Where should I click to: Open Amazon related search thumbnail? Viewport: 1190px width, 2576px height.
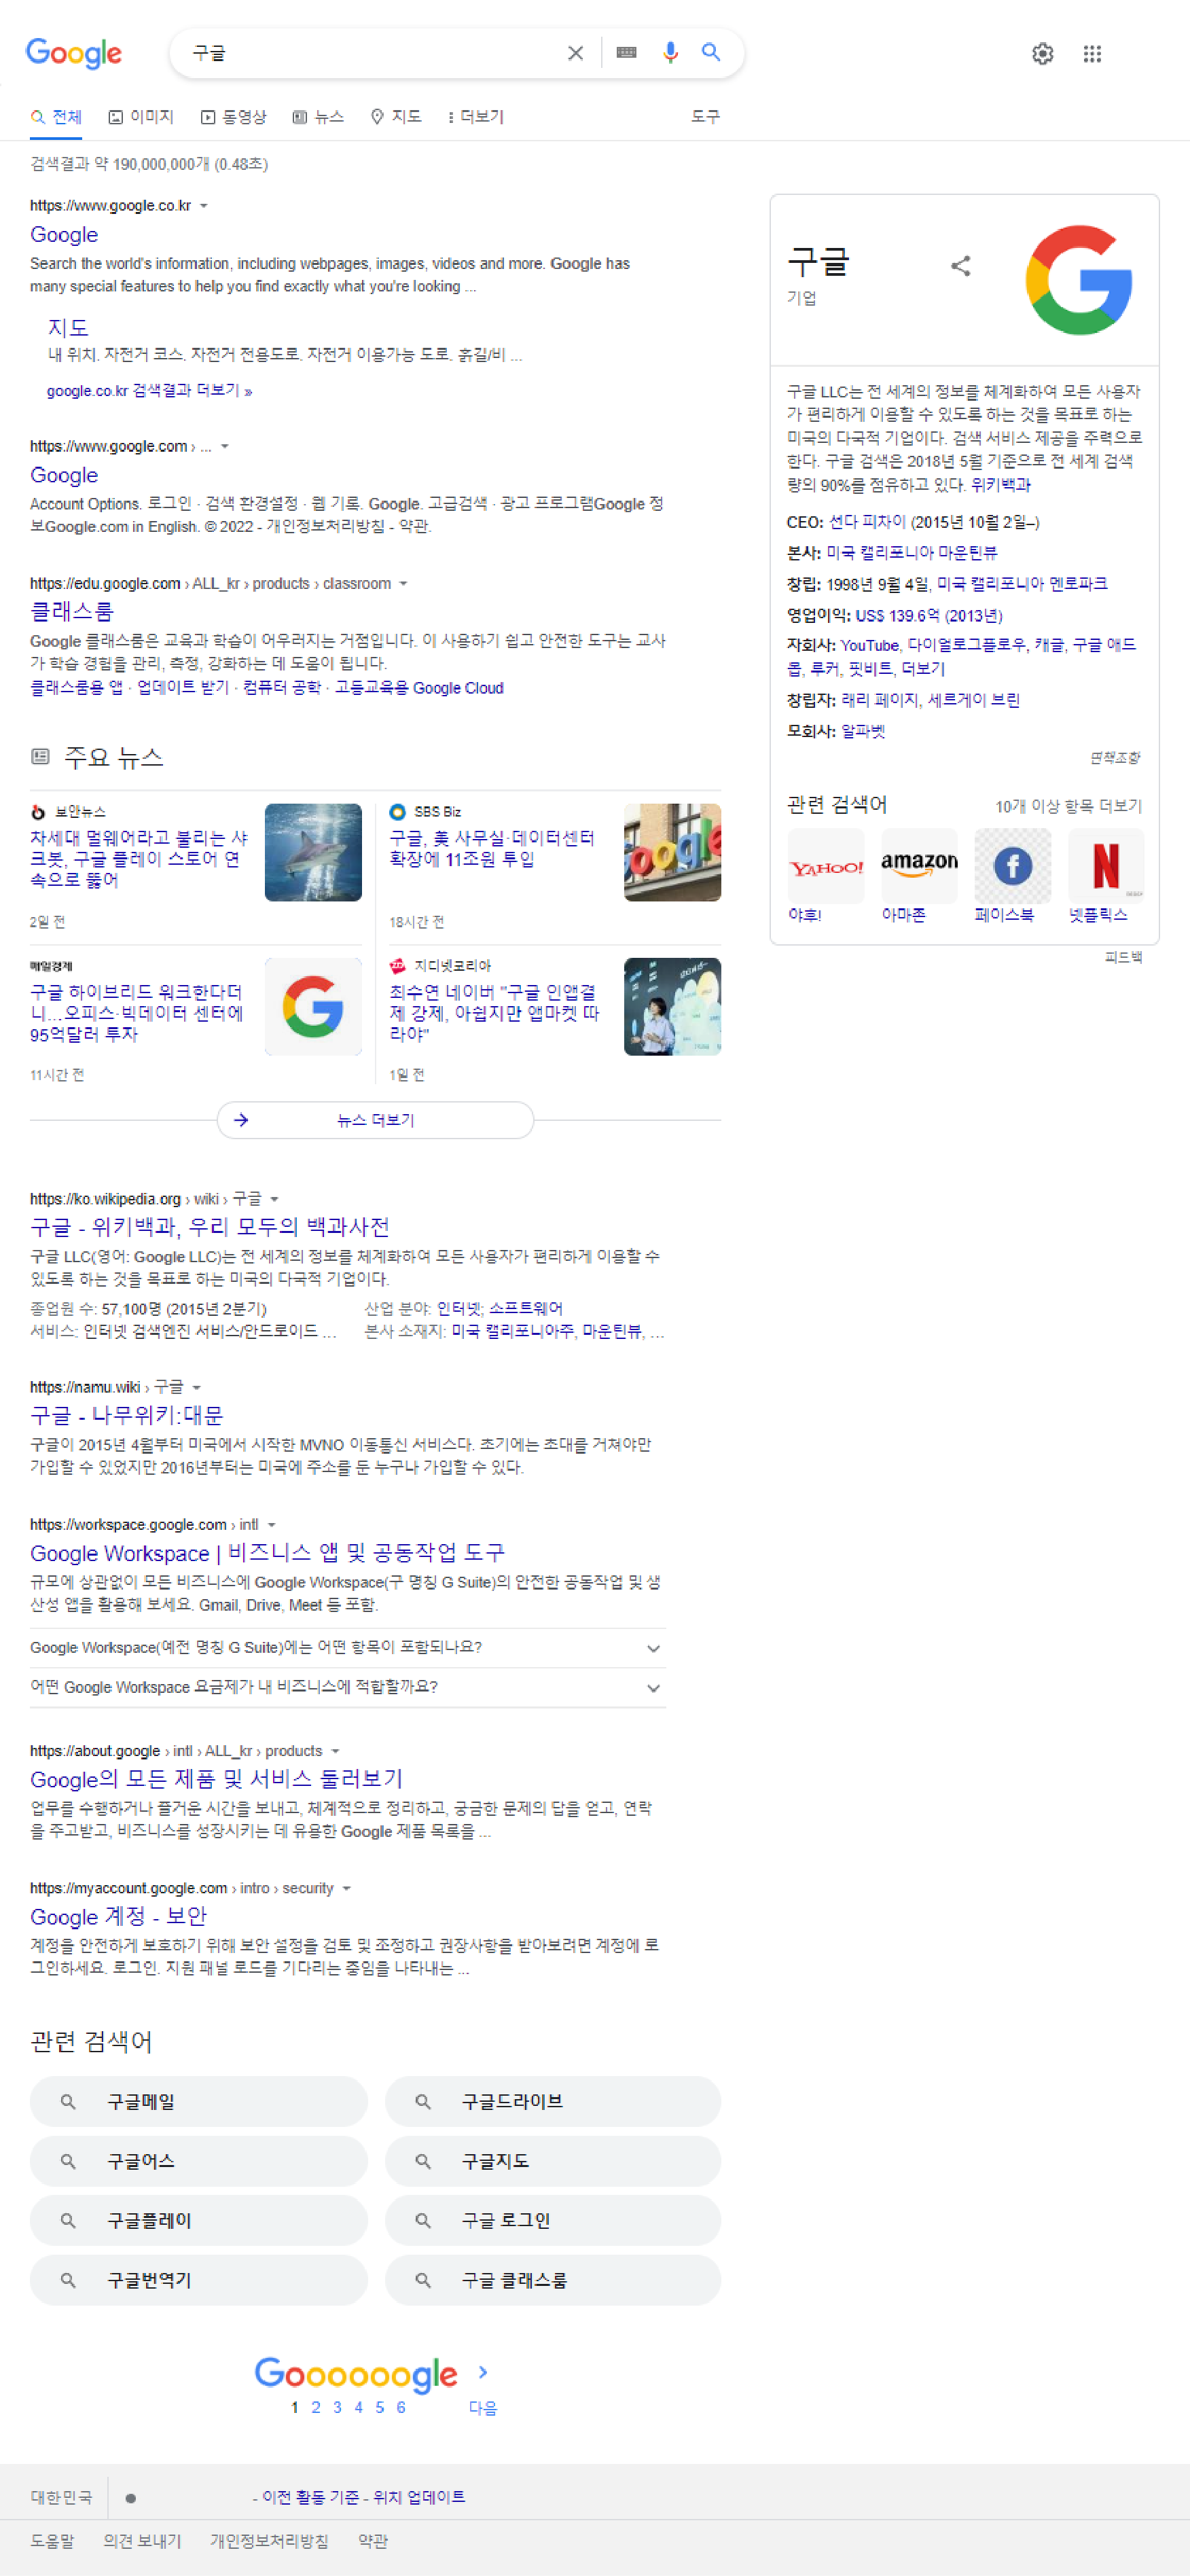pyautogui.click(x=919, y=866)
